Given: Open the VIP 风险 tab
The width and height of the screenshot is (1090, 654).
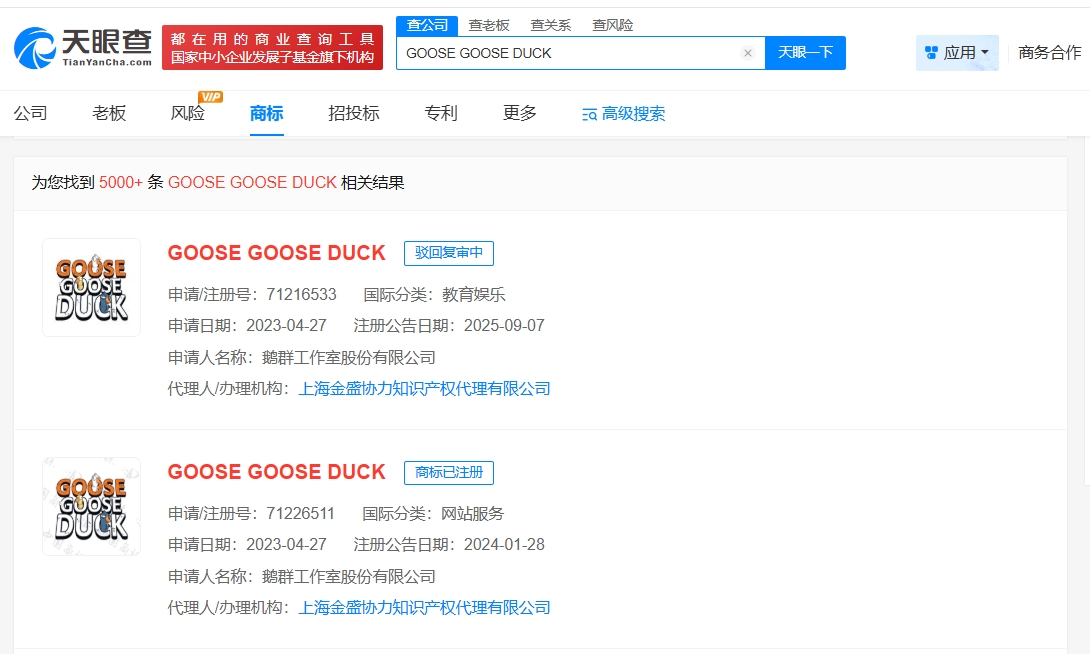Looking at the screenshot, I should tap(188, 113).
